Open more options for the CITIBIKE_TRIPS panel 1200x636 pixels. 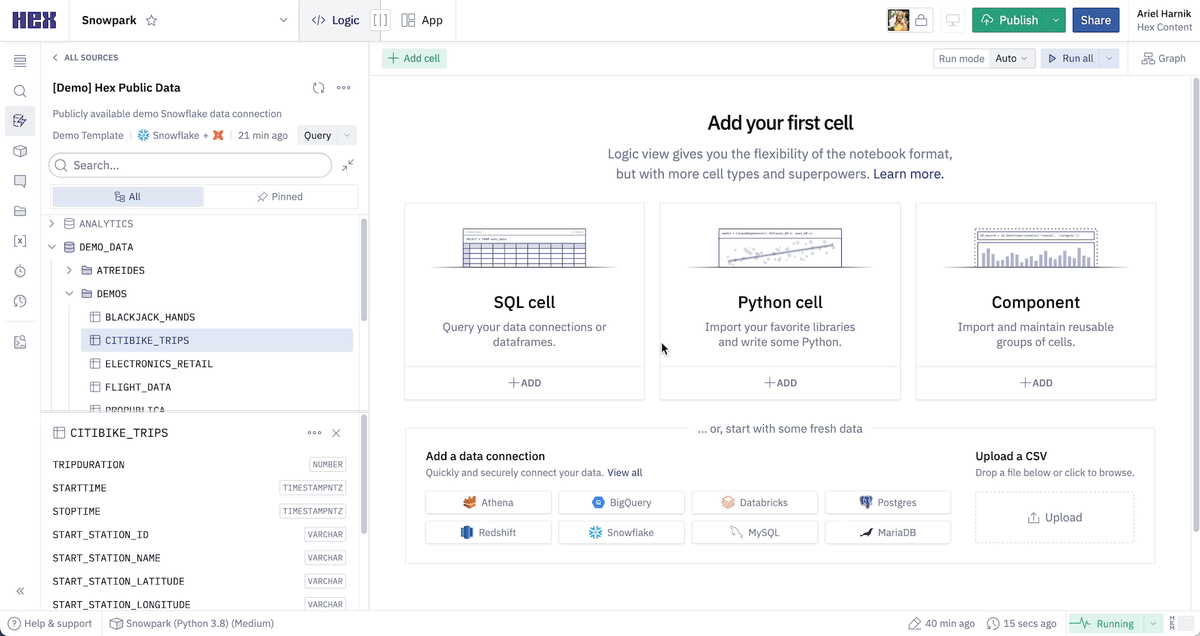pos(314,433)
